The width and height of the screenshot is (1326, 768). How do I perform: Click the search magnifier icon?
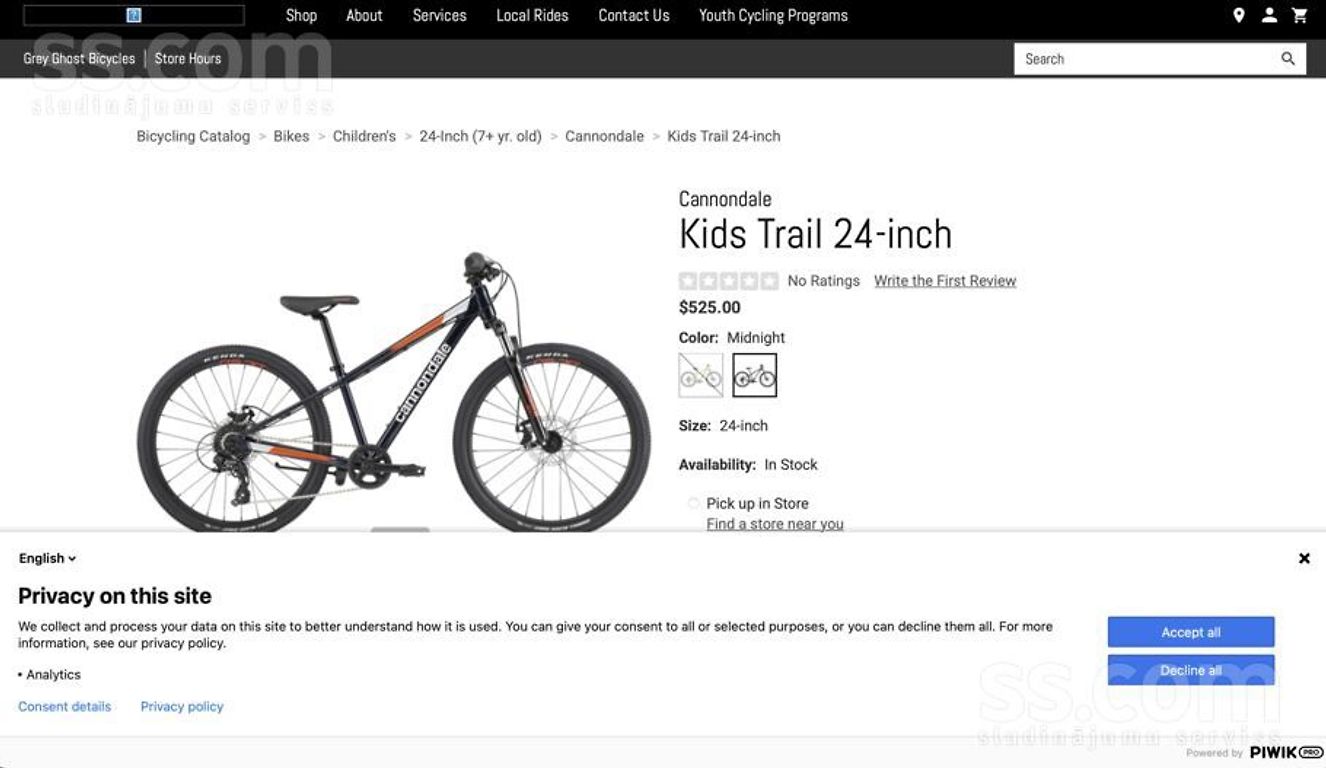coord(1288,59)
